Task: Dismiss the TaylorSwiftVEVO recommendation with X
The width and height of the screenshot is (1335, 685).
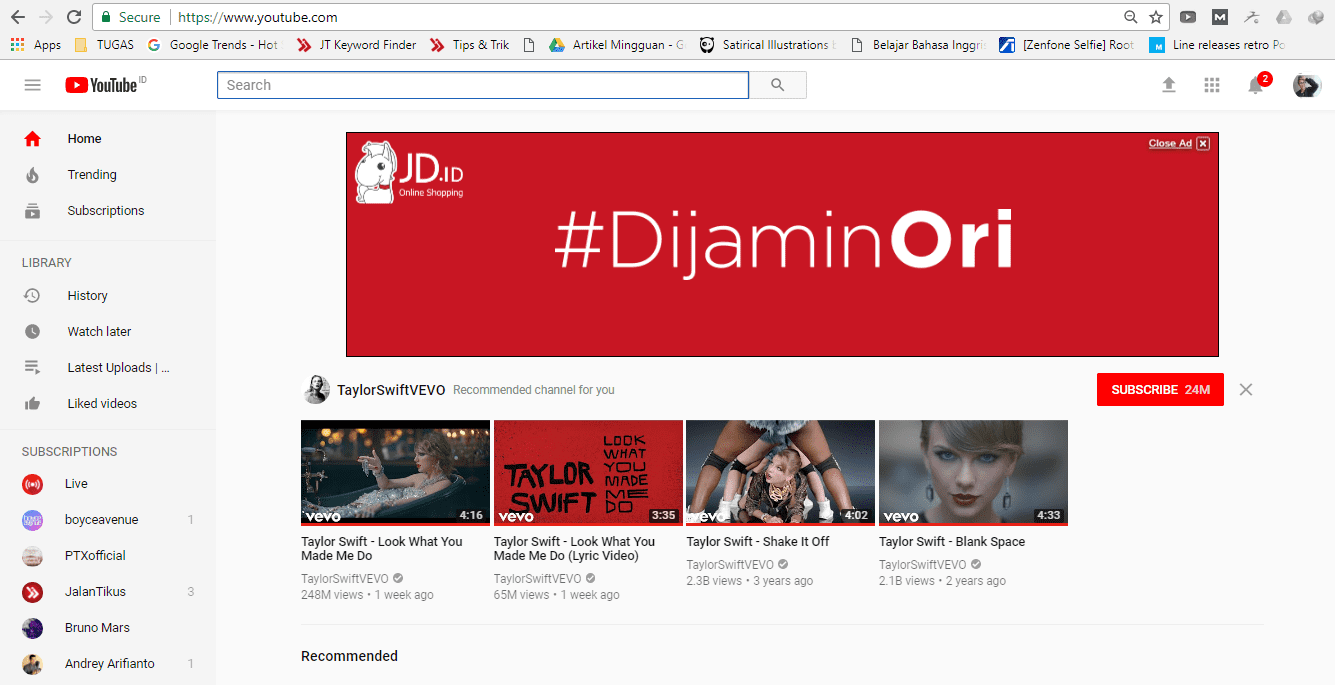Action: (1246, 390)
